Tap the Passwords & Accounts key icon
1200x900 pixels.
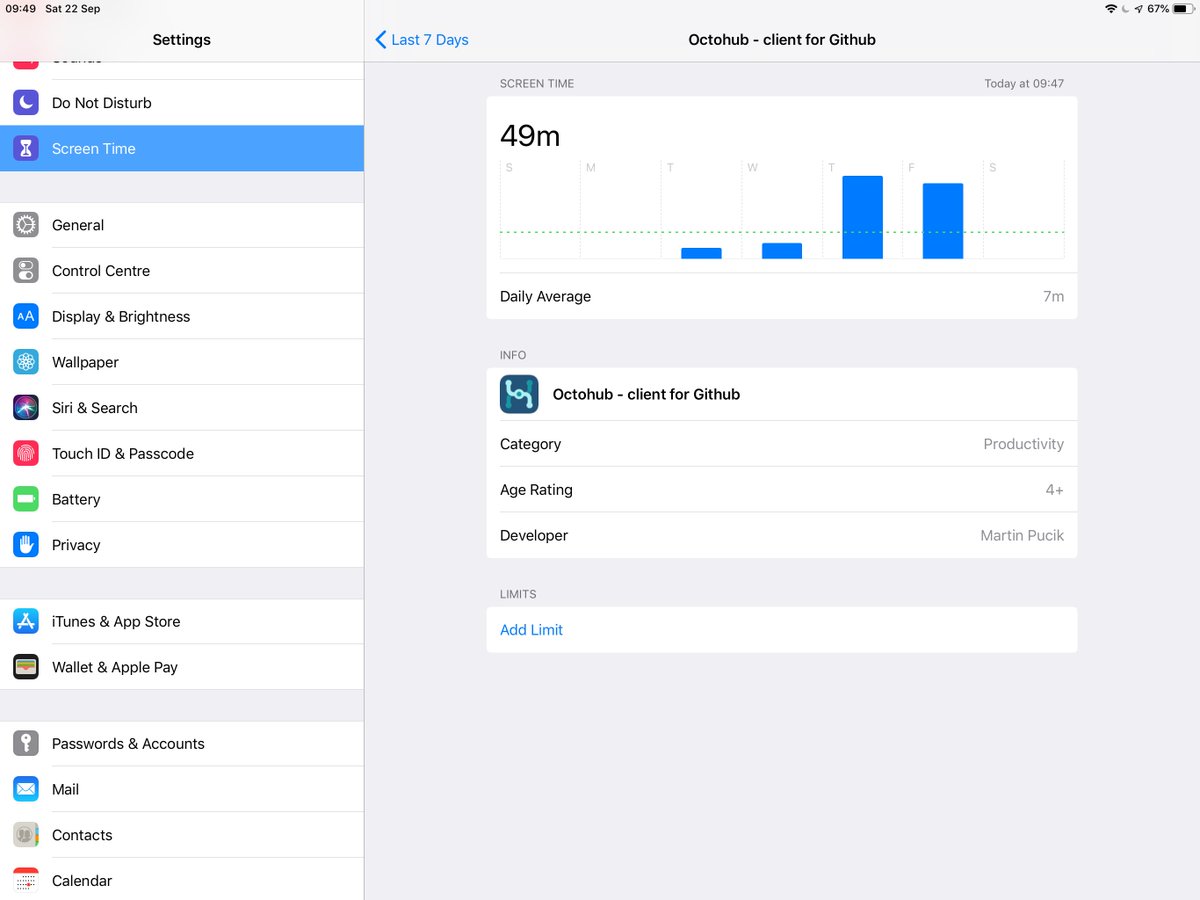point(26,743)
